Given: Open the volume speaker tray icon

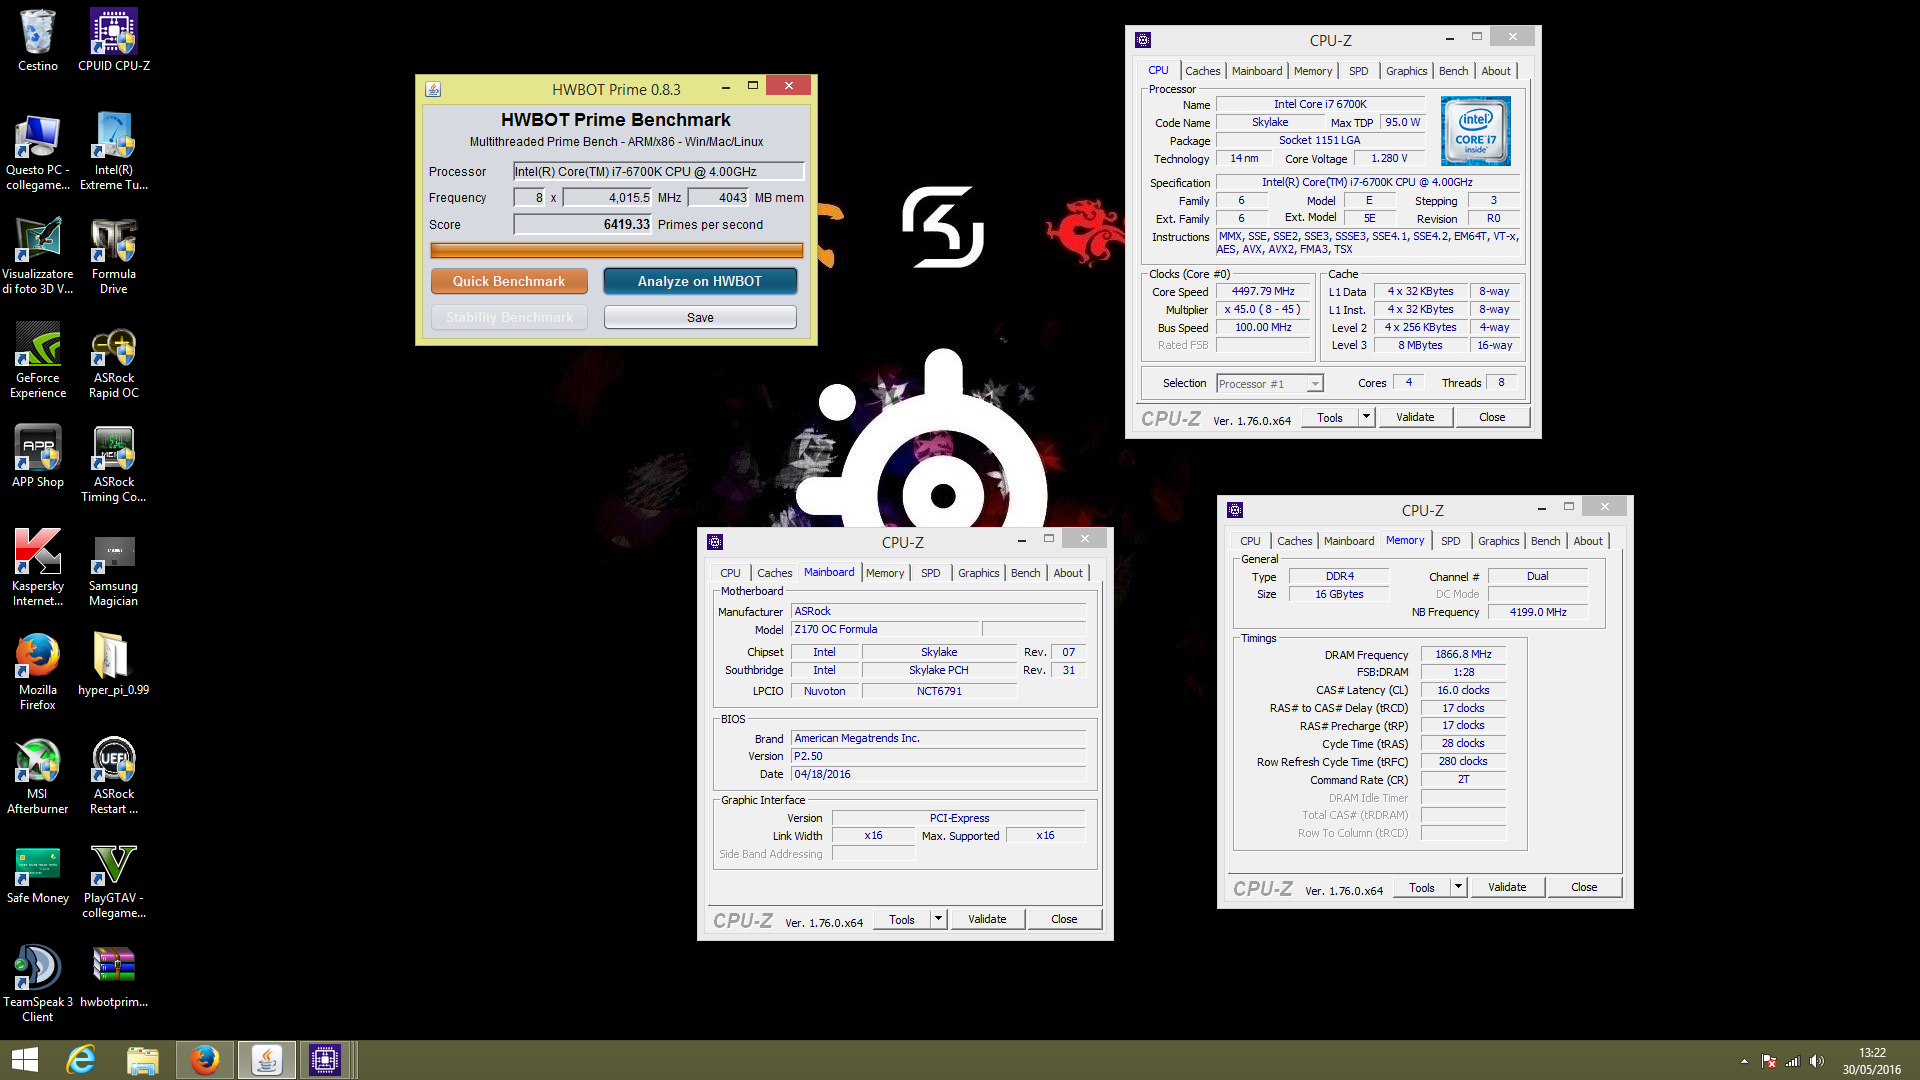Looking at the screenshot, I should pos(1817,1061).
